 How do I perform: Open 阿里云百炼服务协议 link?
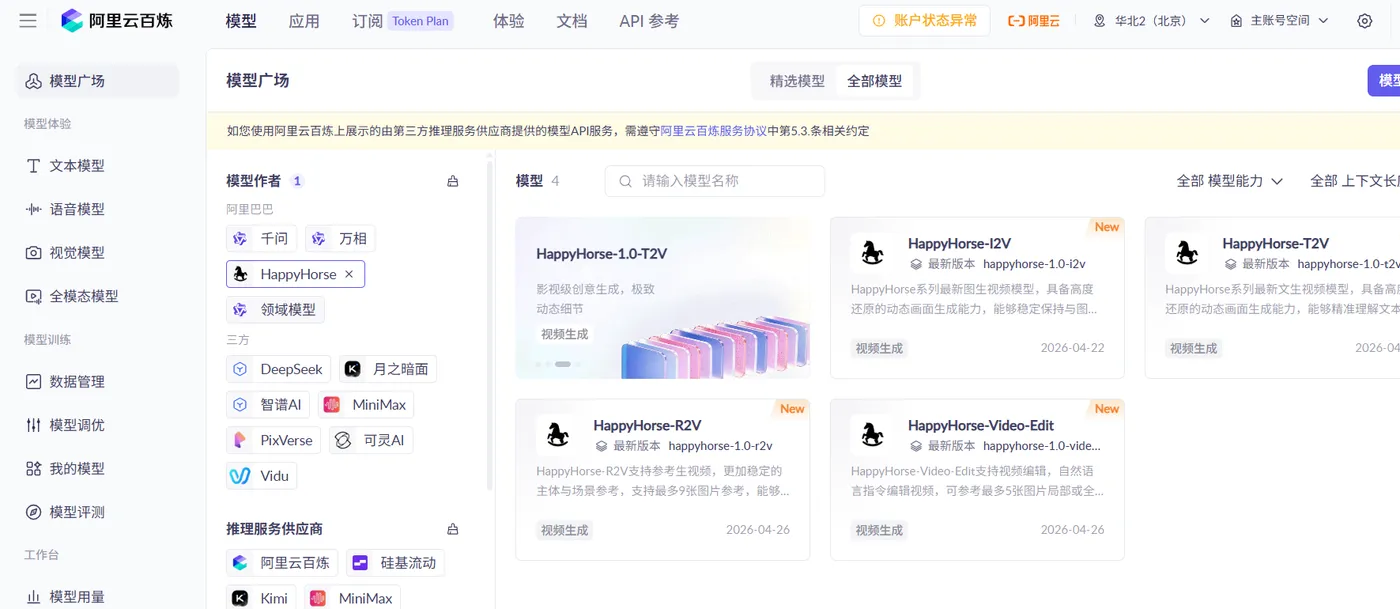click(x=714, y=131)
